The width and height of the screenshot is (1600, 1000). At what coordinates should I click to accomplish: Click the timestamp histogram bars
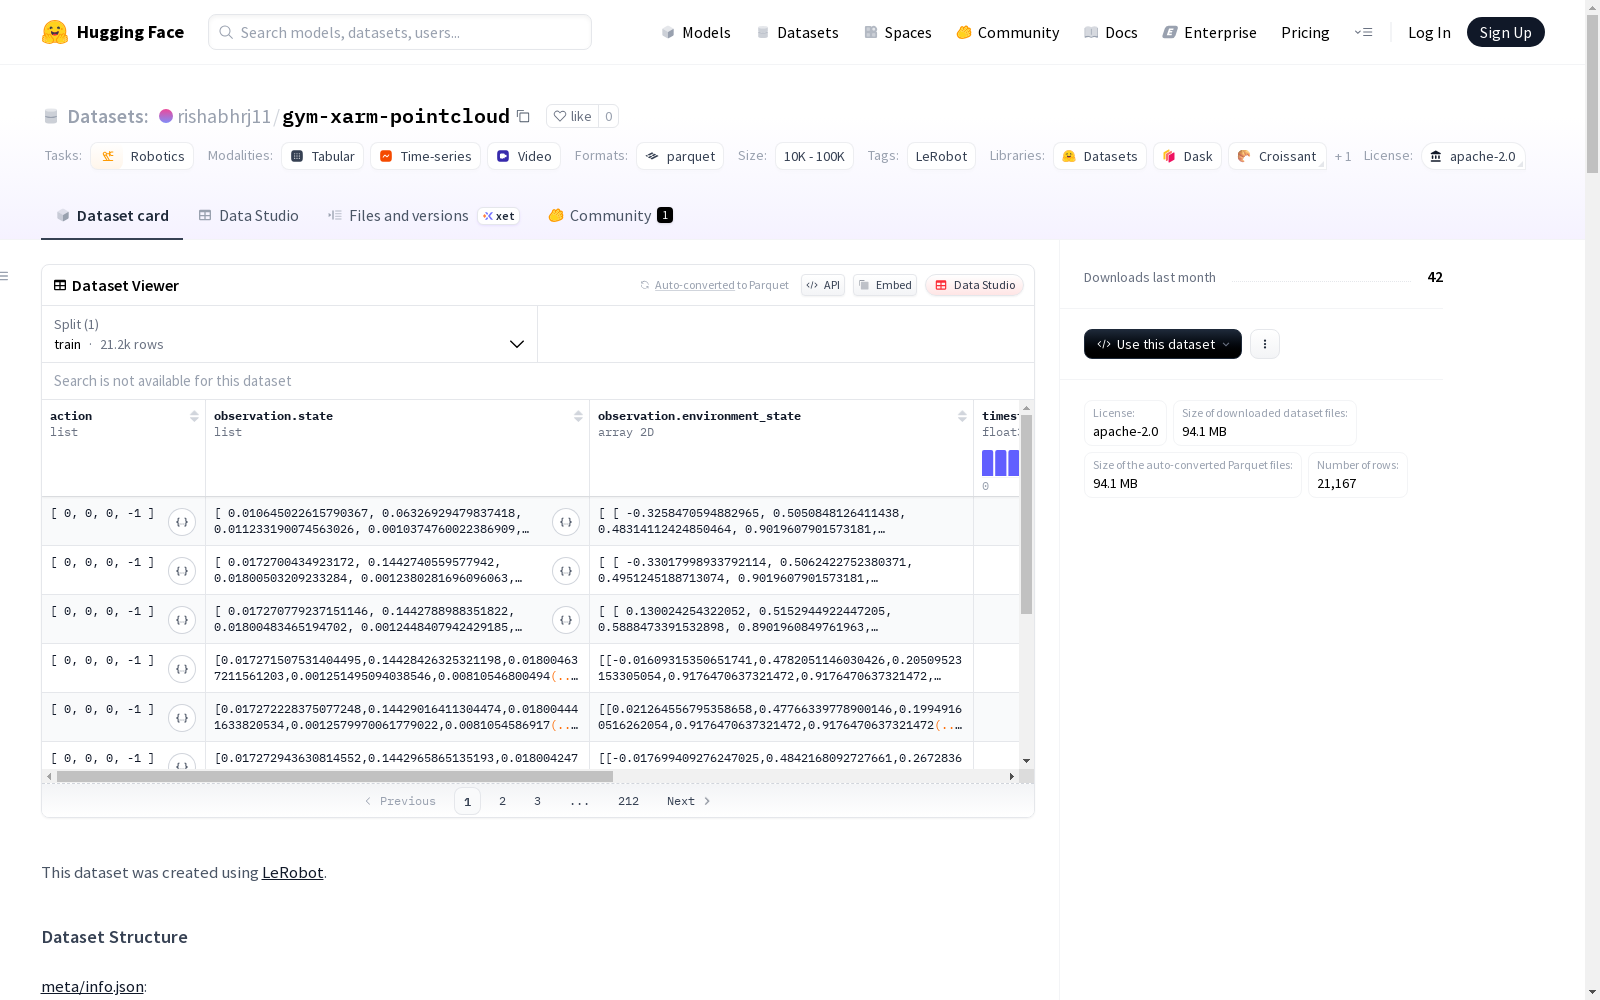coord(1000,462)
